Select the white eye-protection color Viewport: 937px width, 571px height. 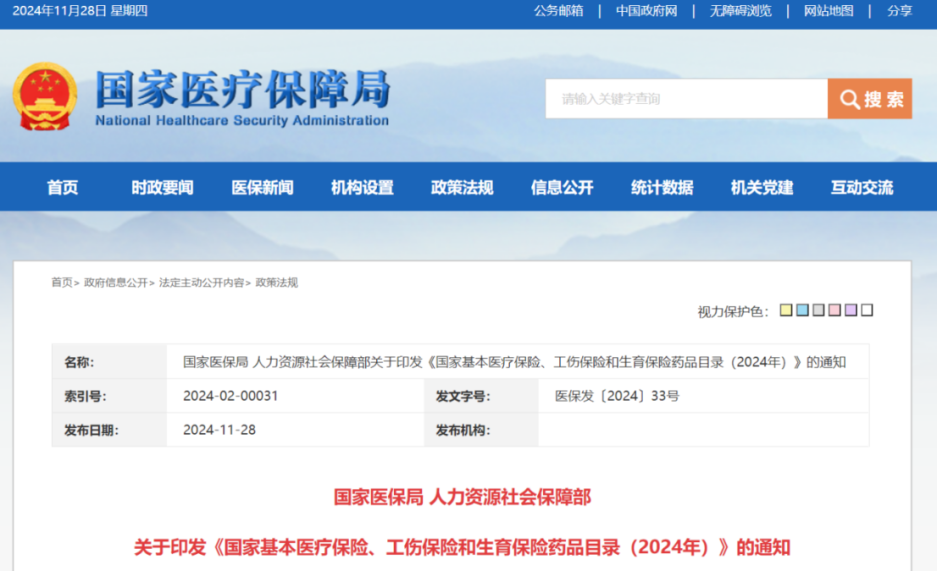coord(867,310)
